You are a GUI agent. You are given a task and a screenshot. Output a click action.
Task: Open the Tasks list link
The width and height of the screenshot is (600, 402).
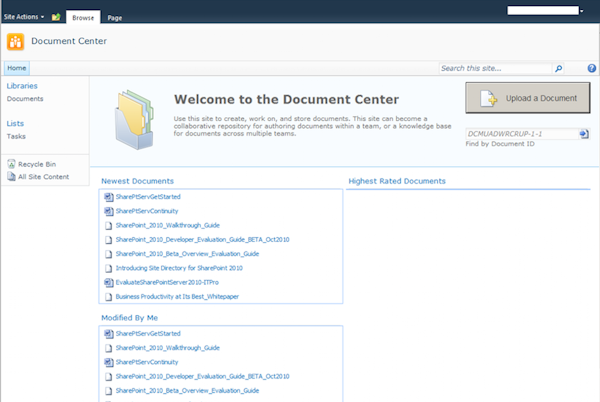(x=16, y=136)
